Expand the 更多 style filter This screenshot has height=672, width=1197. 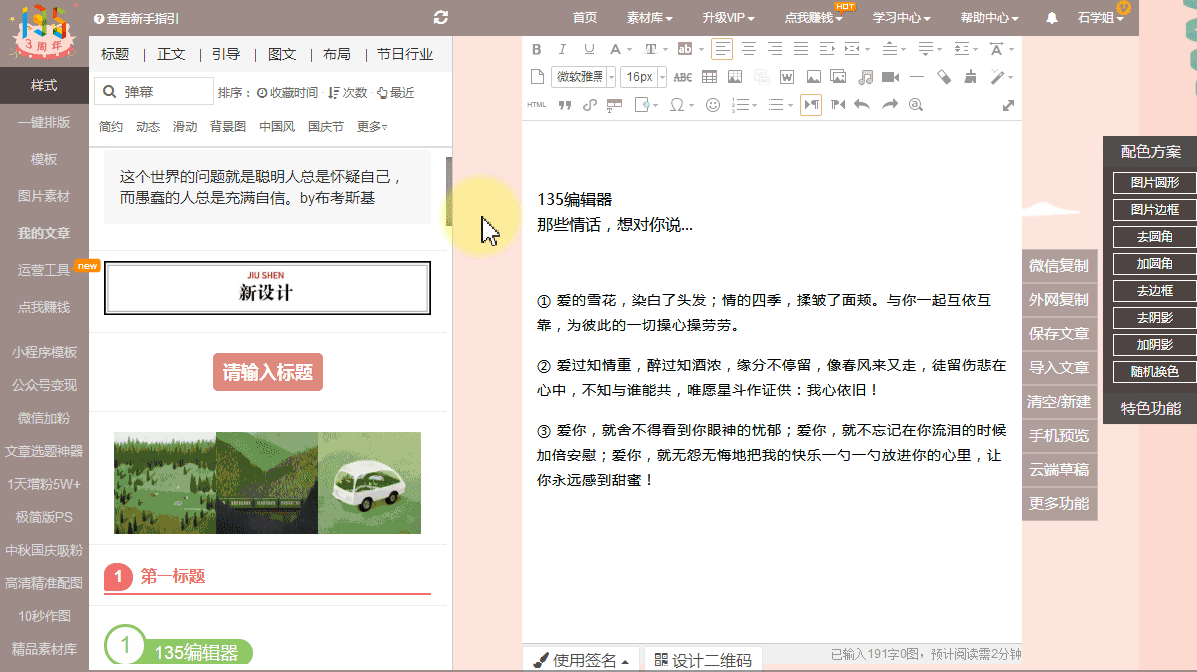(372, 127)
